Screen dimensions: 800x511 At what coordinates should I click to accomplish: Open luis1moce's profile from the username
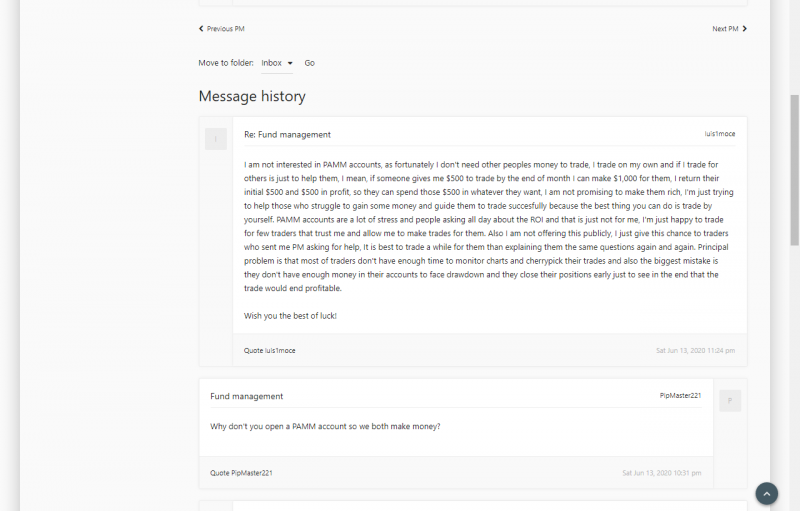tap(719, 134)
